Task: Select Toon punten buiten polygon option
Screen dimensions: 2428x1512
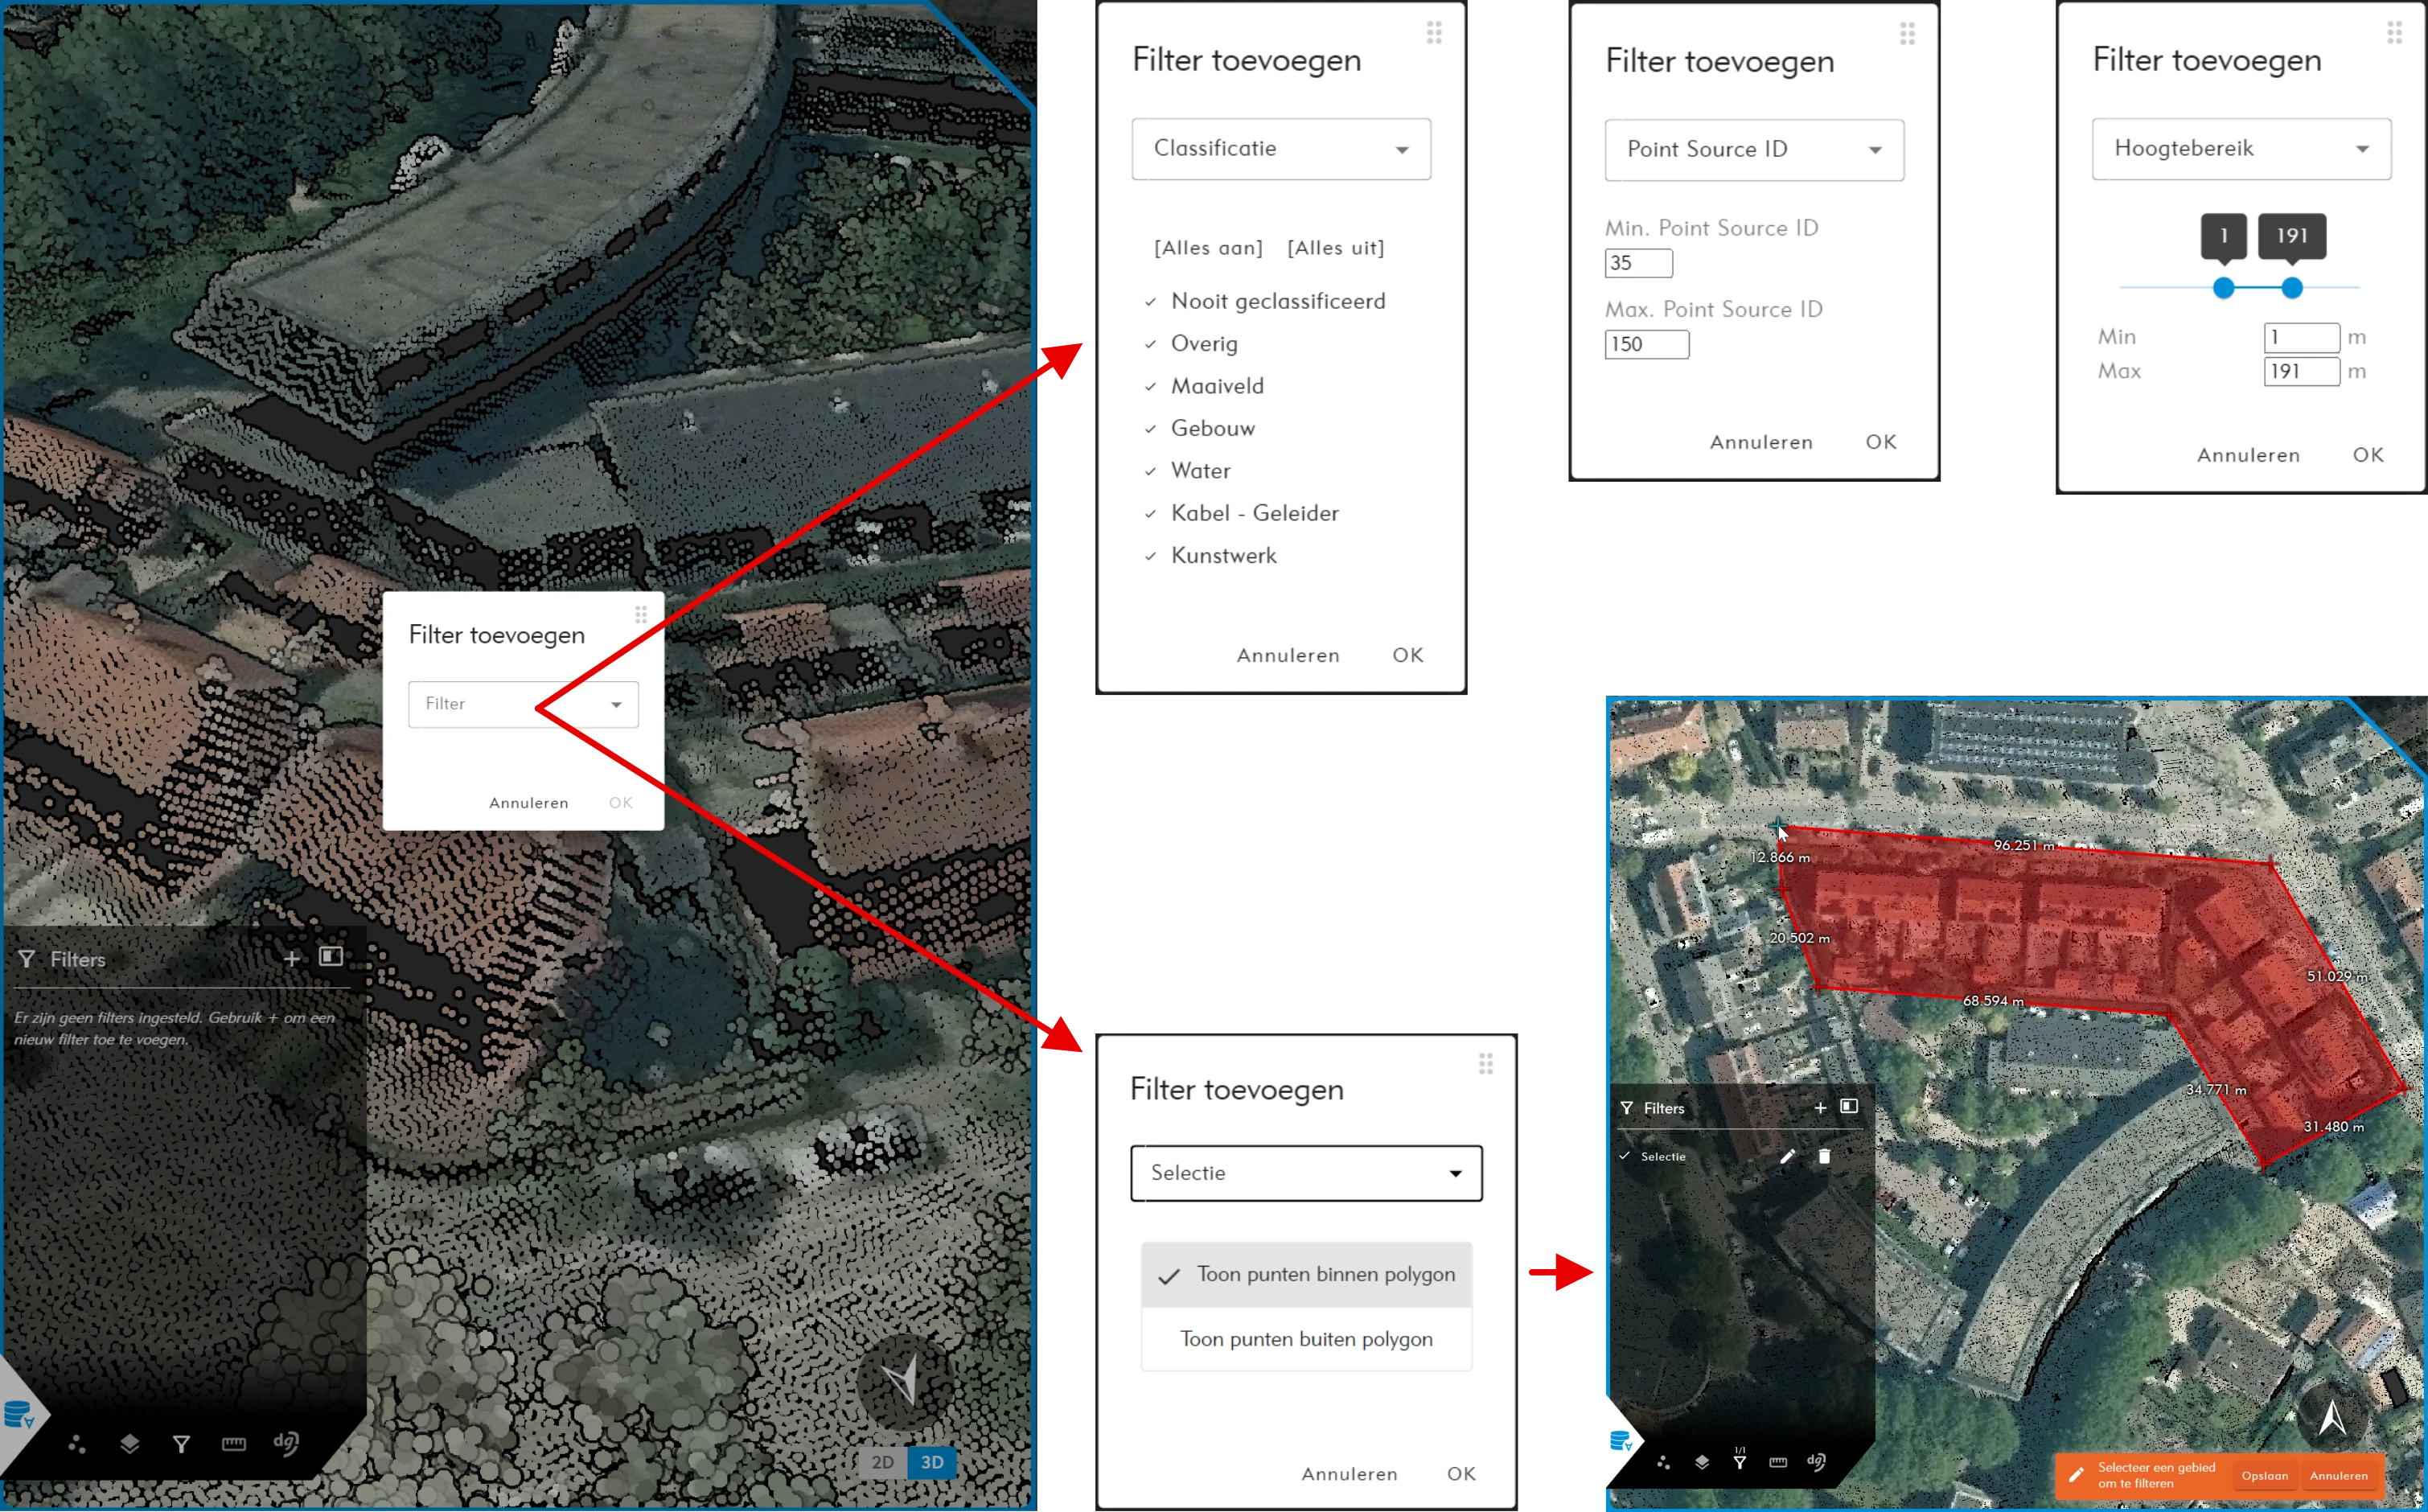Action: tap(1305, 1339)
